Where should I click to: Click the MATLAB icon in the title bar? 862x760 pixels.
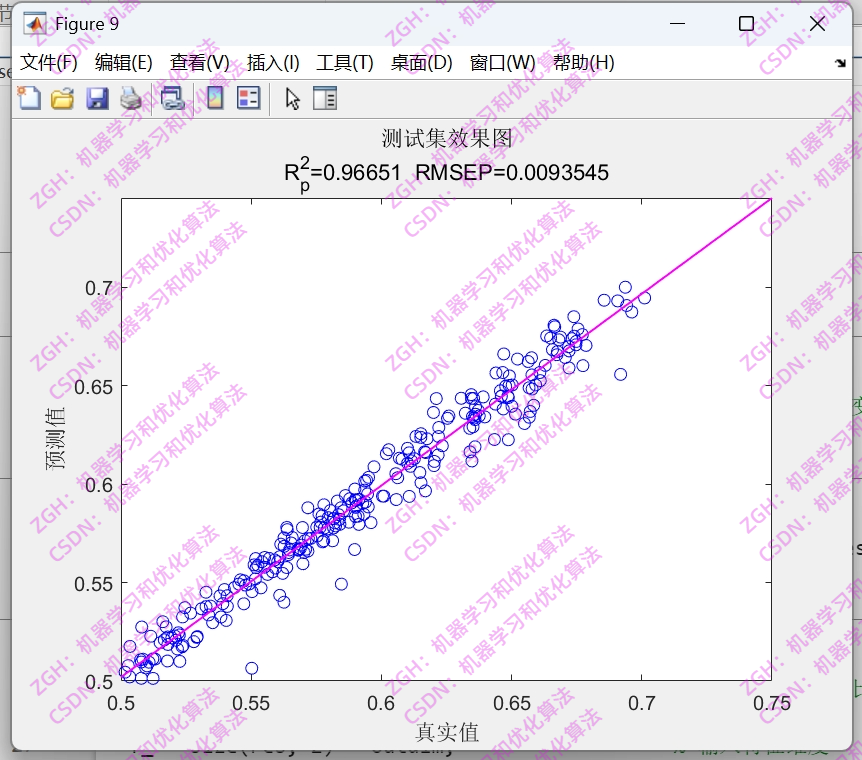[x=36, y=23]
